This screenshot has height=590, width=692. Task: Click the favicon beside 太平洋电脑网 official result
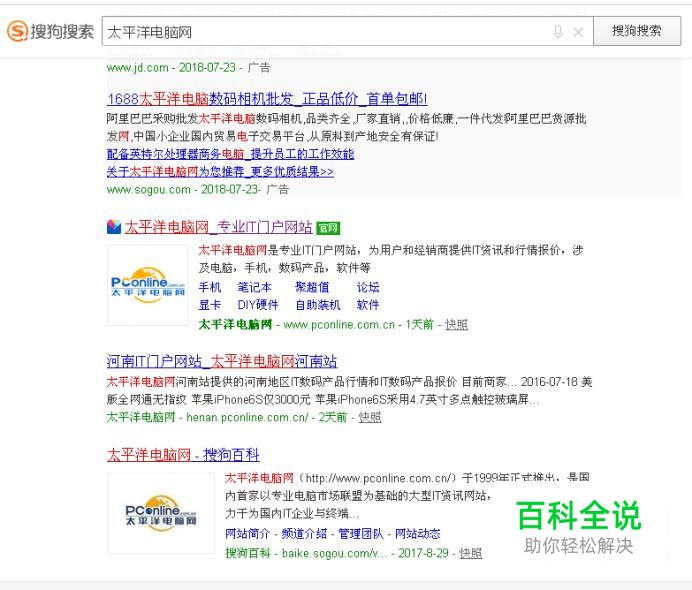tap(114, 227)
